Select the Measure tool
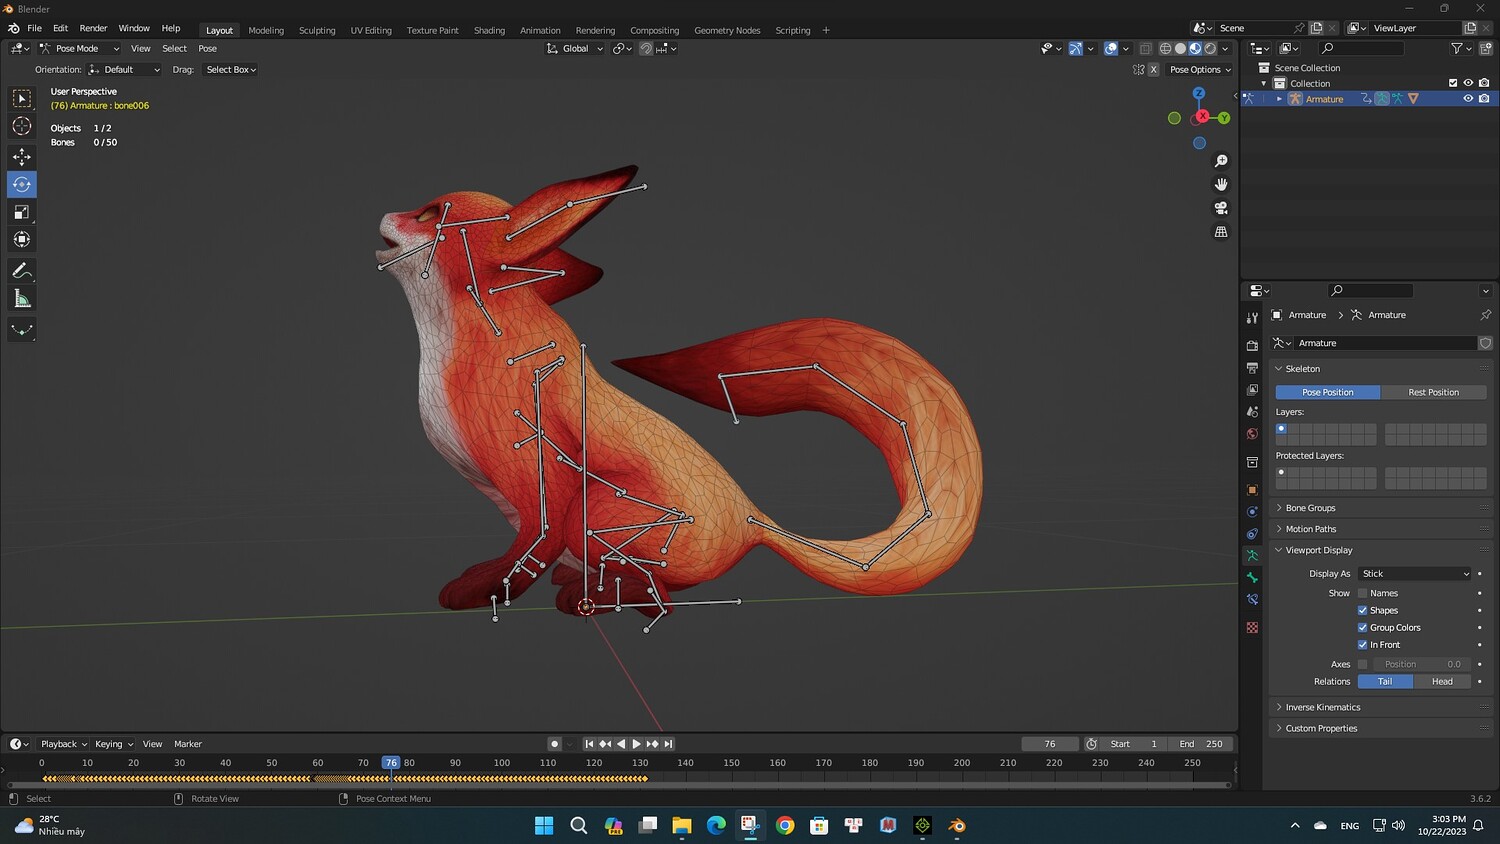The height and width of the screenshot is (844, 1500). click(22, 299)
